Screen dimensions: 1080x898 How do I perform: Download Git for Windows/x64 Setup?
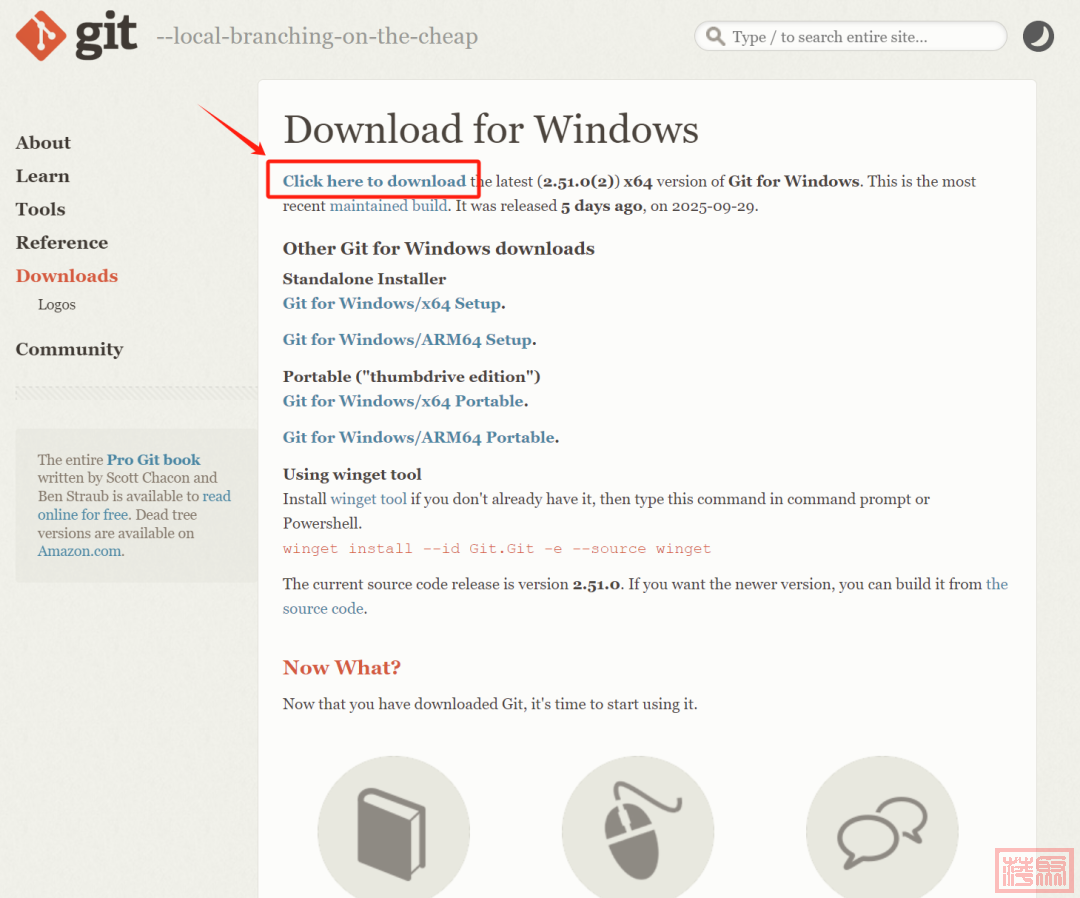point(392,303)
